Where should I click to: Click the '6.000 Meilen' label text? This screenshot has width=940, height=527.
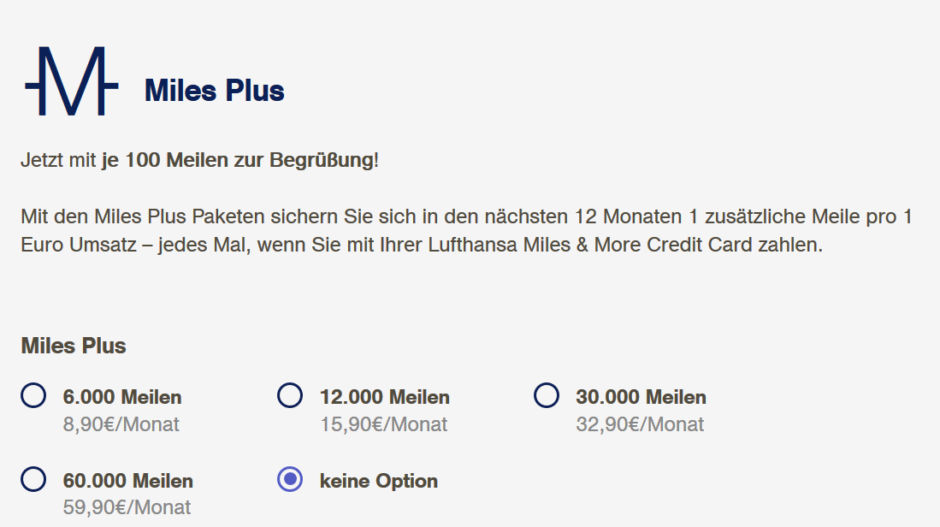click(x=122, y=397)
